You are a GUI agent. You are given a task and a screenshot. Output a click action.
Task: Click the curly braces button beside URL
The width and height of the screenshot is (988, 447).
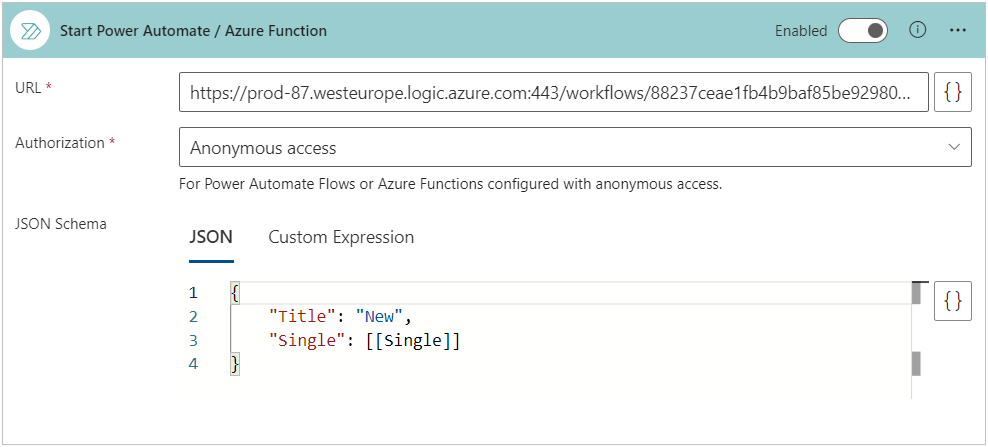tap(953, 92)
